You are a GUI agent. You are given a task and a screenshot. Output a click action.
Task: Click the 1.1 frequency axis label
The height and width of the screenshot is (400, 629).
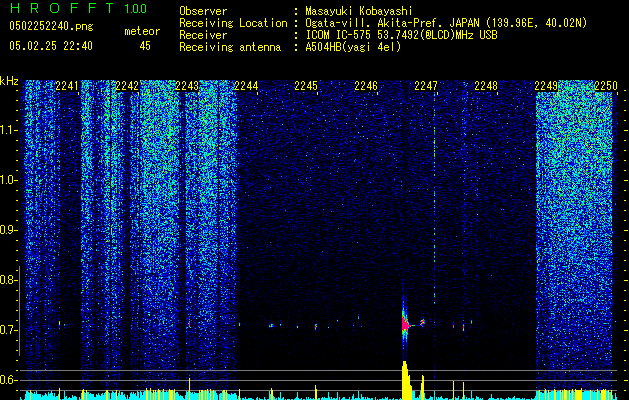click(x=9, y=130)
